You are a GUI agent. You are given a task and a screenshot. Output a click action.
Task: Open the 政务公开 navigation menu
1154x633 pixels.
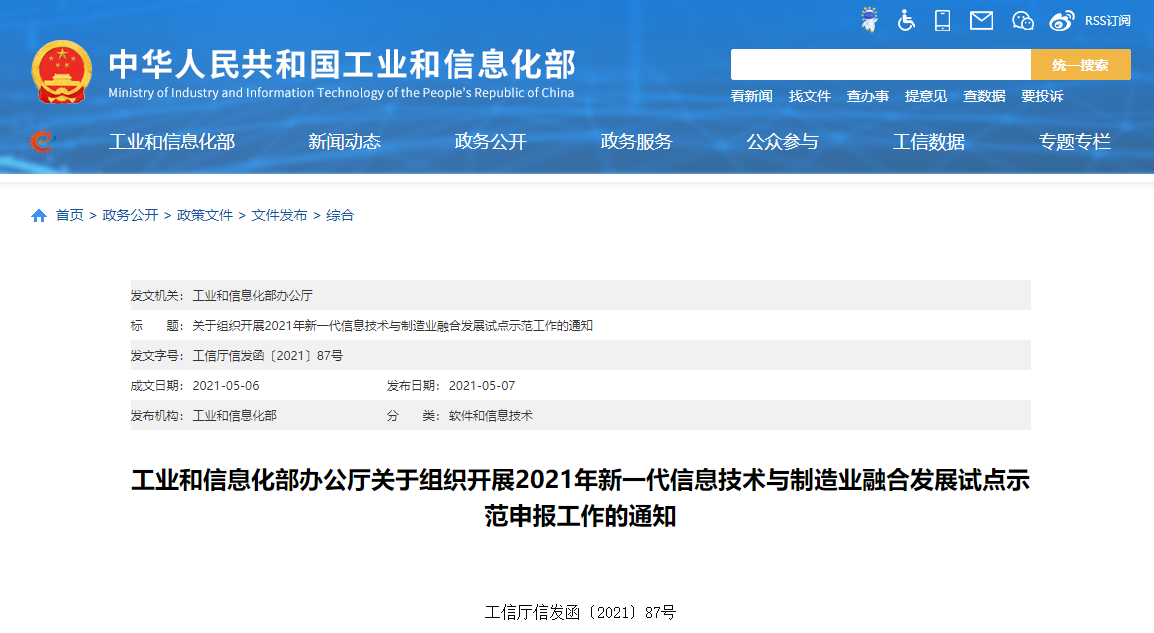pyautogui.click(x=490, y=142)
